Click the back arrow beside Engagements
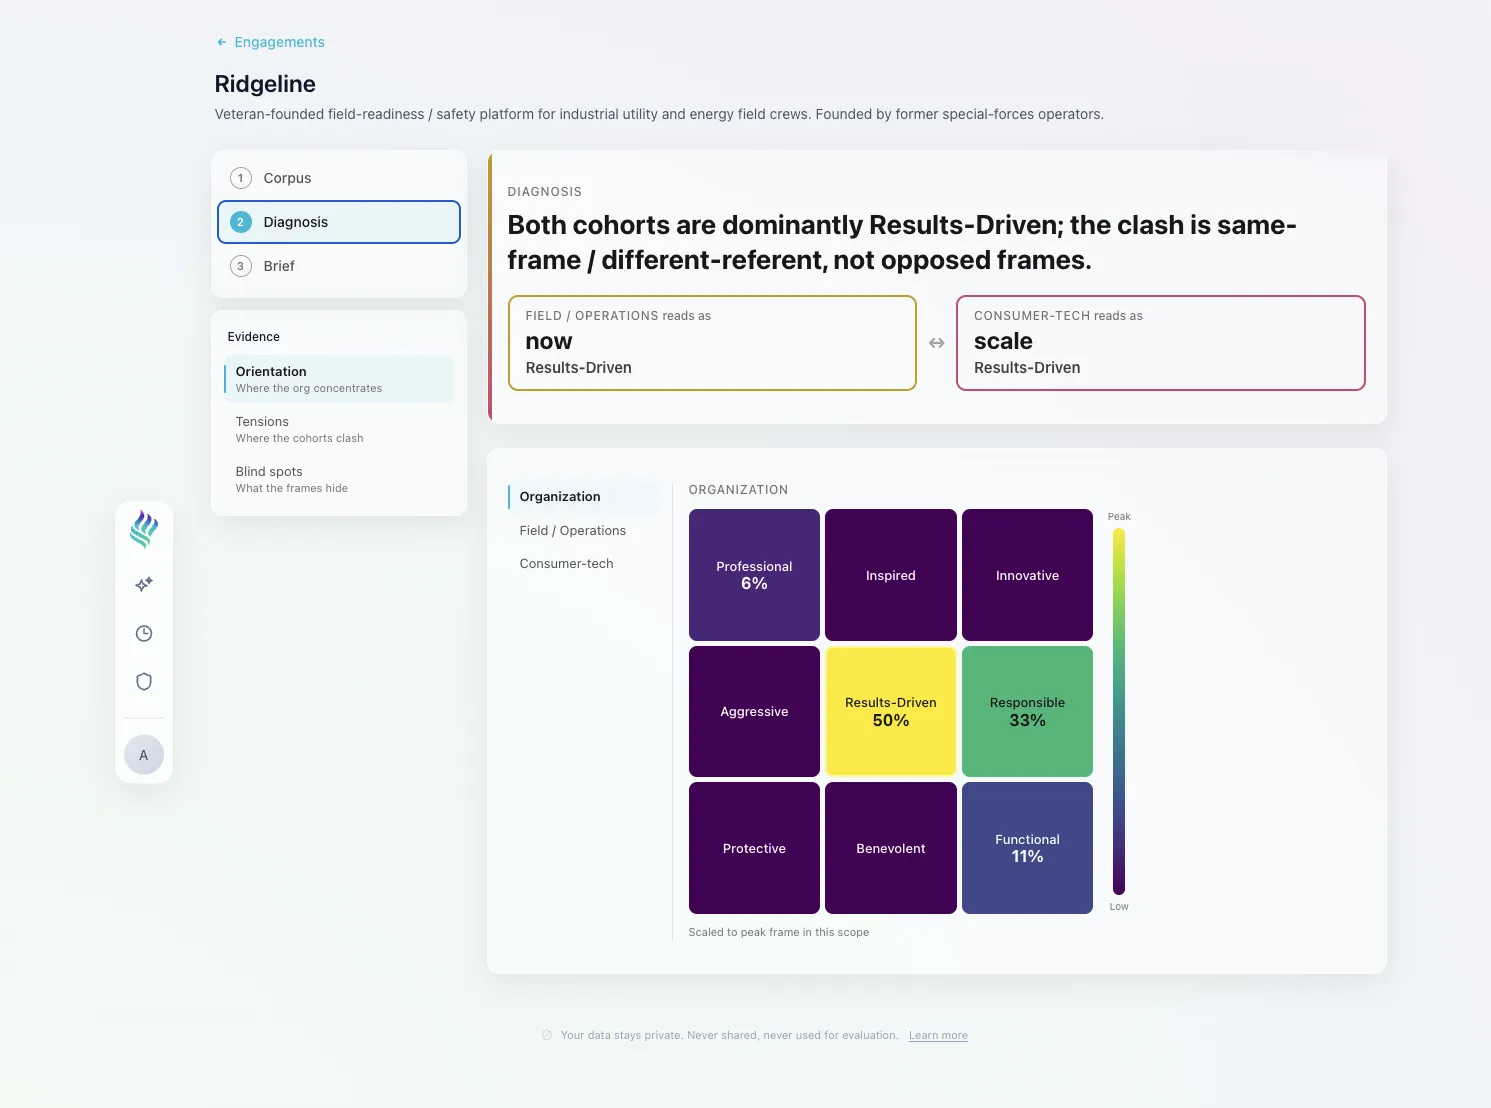Viewport: 1491px width, 1108px height. click(x=222, y=42)
